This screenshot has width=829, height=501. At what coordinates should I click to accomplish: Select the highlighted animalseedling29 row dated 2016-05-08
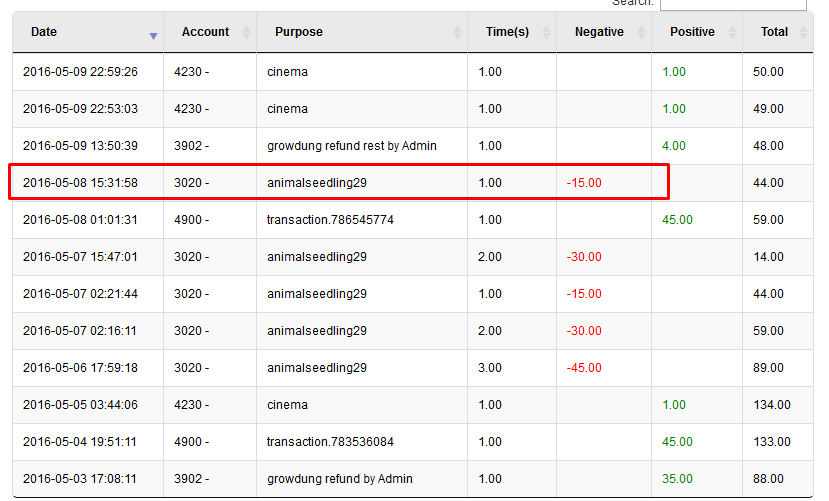[x=413, y=183]
